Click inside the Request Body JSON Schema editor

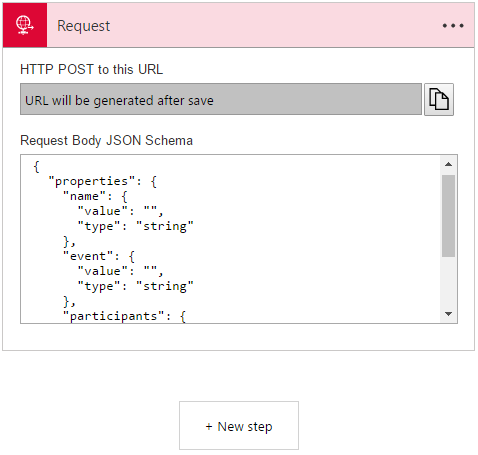click(x=231, y=239)
